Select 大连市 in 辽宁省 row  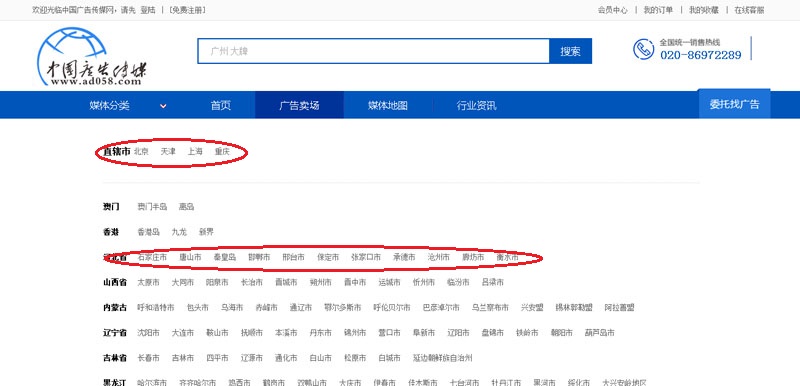tap(183, 333)
